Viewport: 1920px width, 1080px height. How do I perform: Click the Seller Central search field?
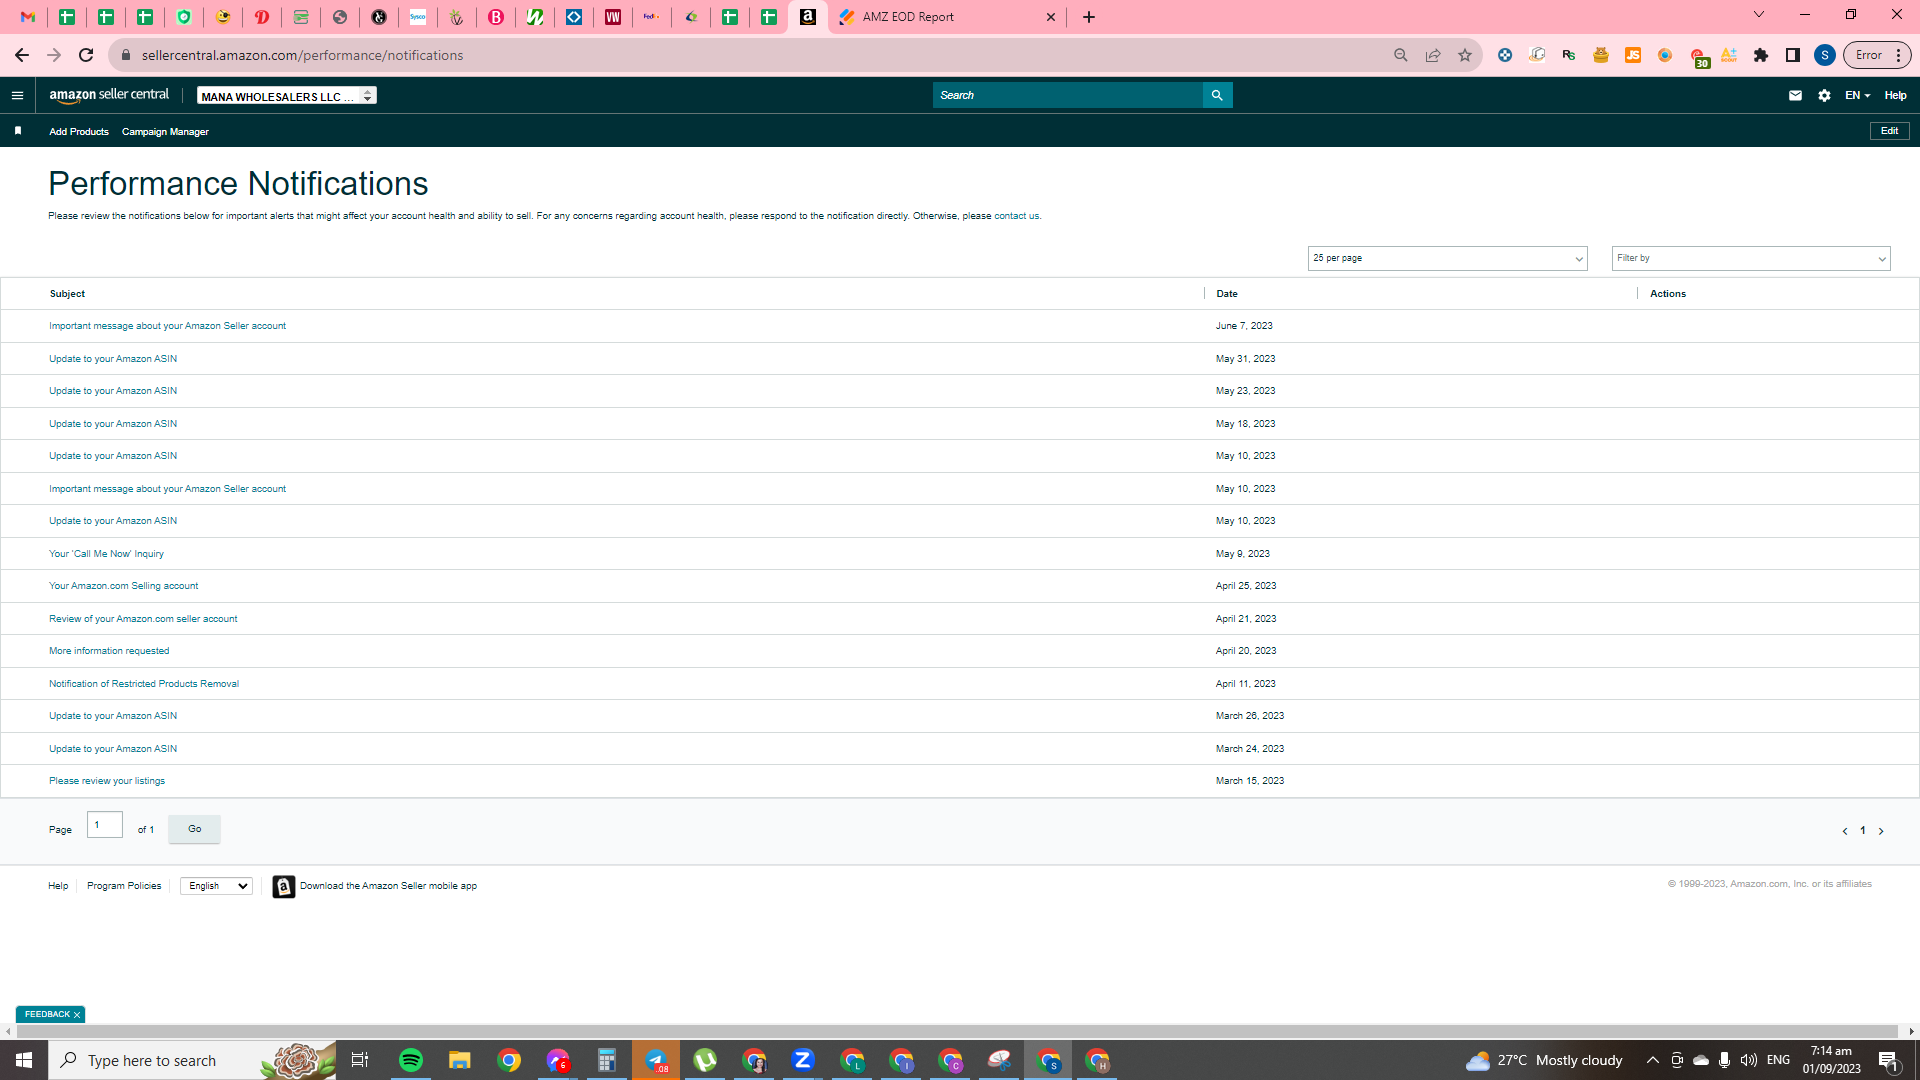pyautogui.click(x=1068, y=95)
